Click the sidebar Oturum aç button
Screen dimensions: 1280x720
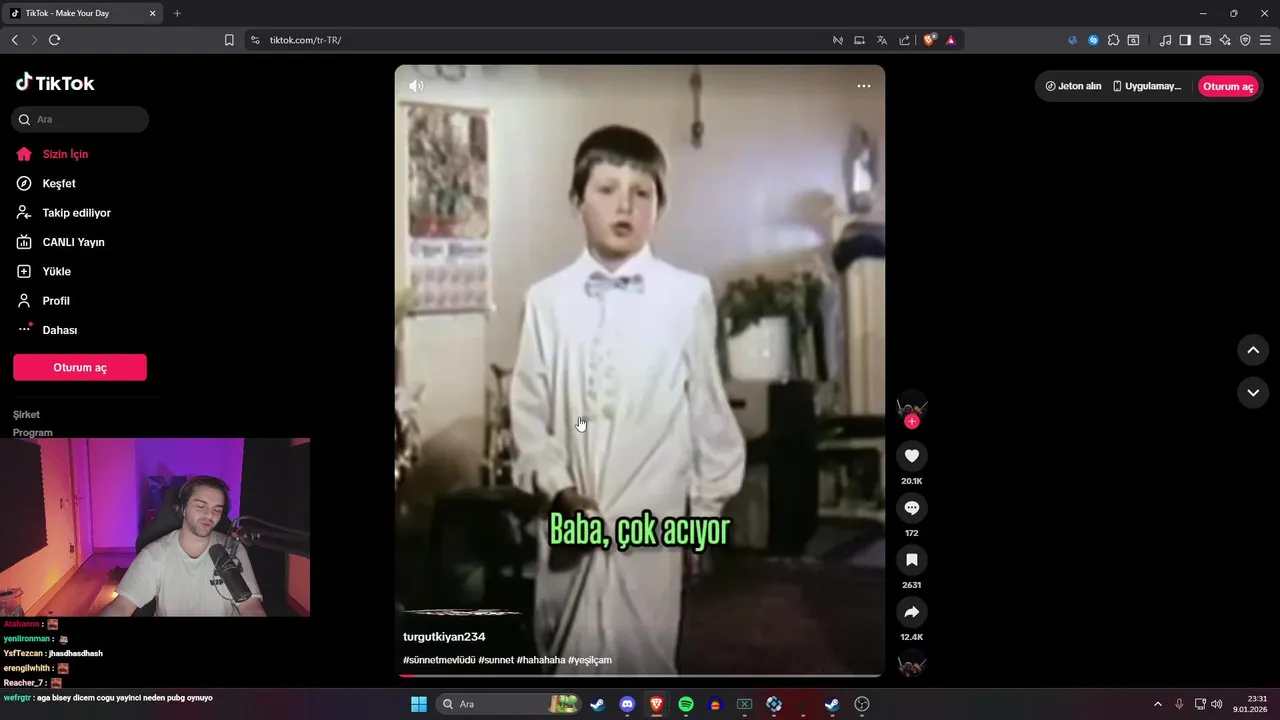[x=80, y=367]
